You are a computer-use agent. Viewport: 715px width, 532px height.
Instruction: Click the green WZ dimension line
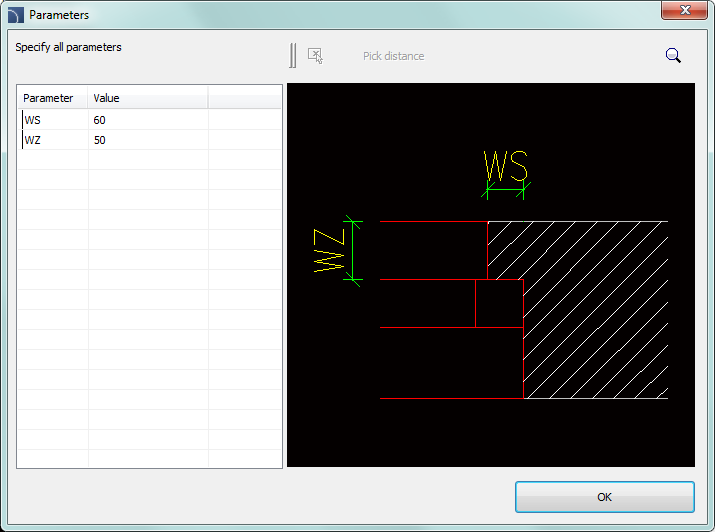[351, 250]
